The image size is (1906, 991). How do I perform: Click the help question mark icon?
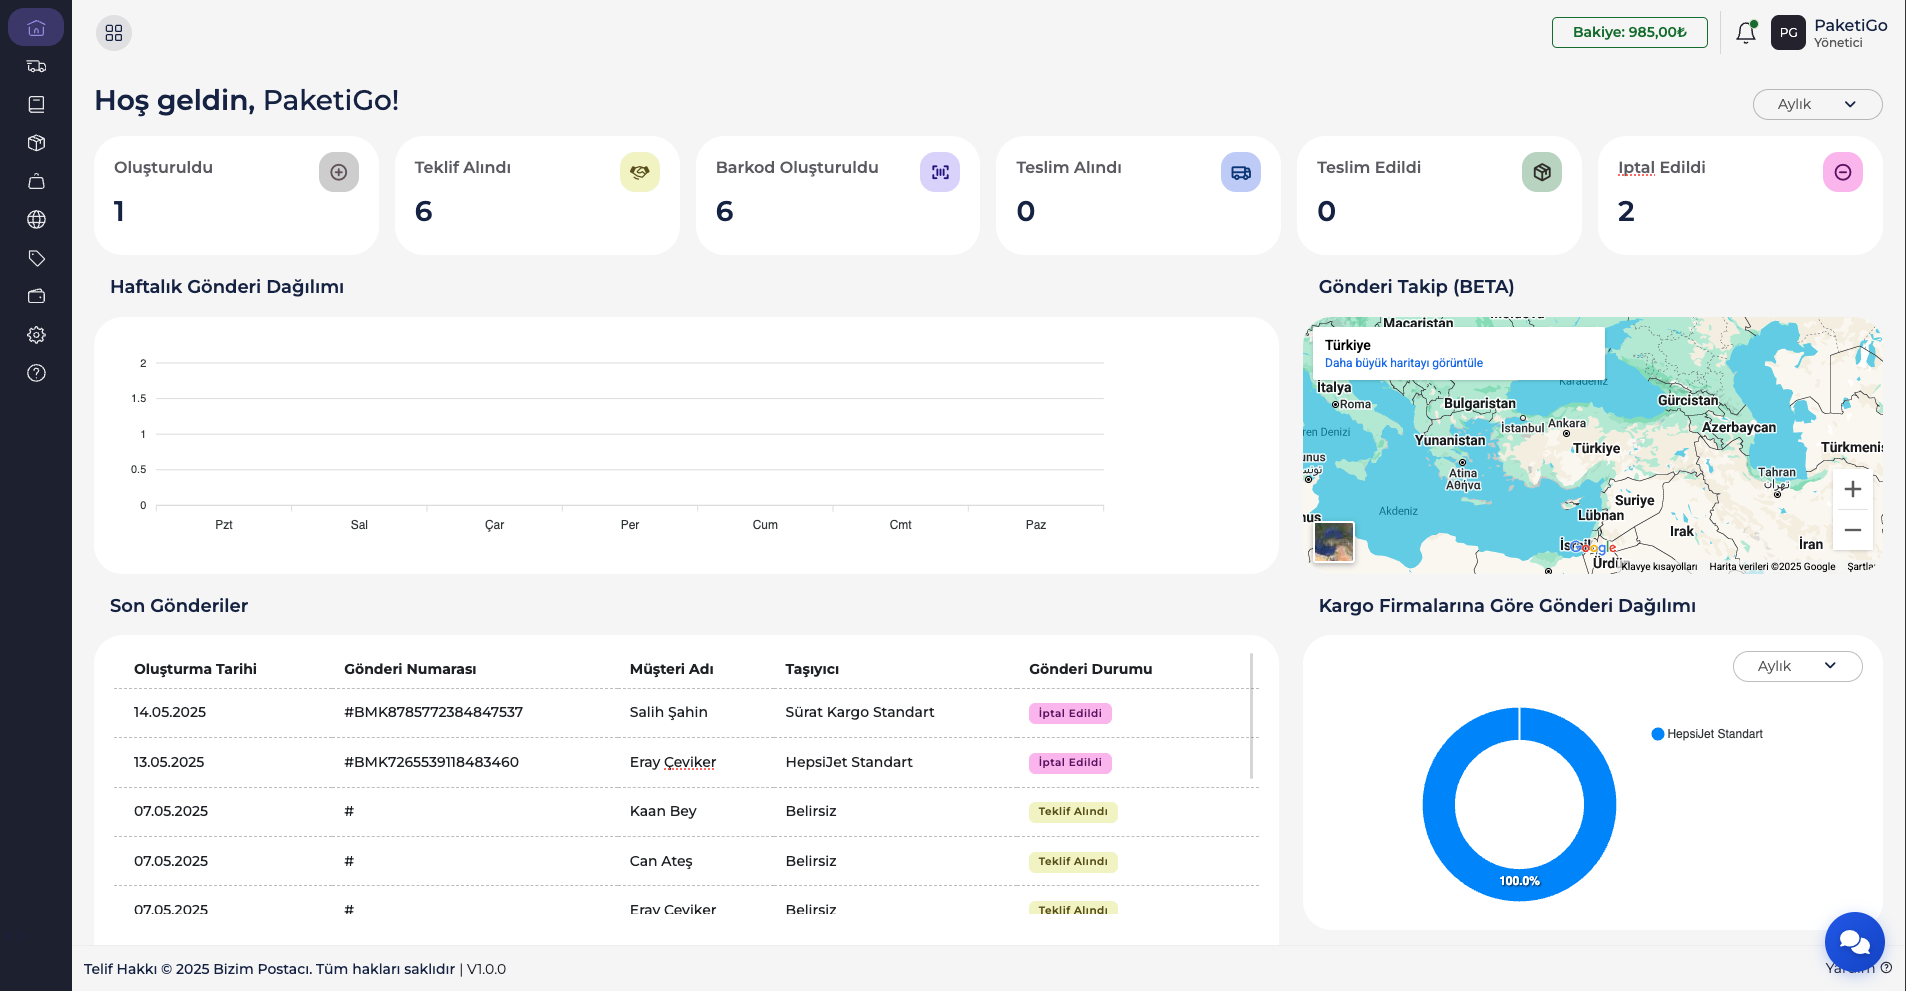click(x=36, y=373)
